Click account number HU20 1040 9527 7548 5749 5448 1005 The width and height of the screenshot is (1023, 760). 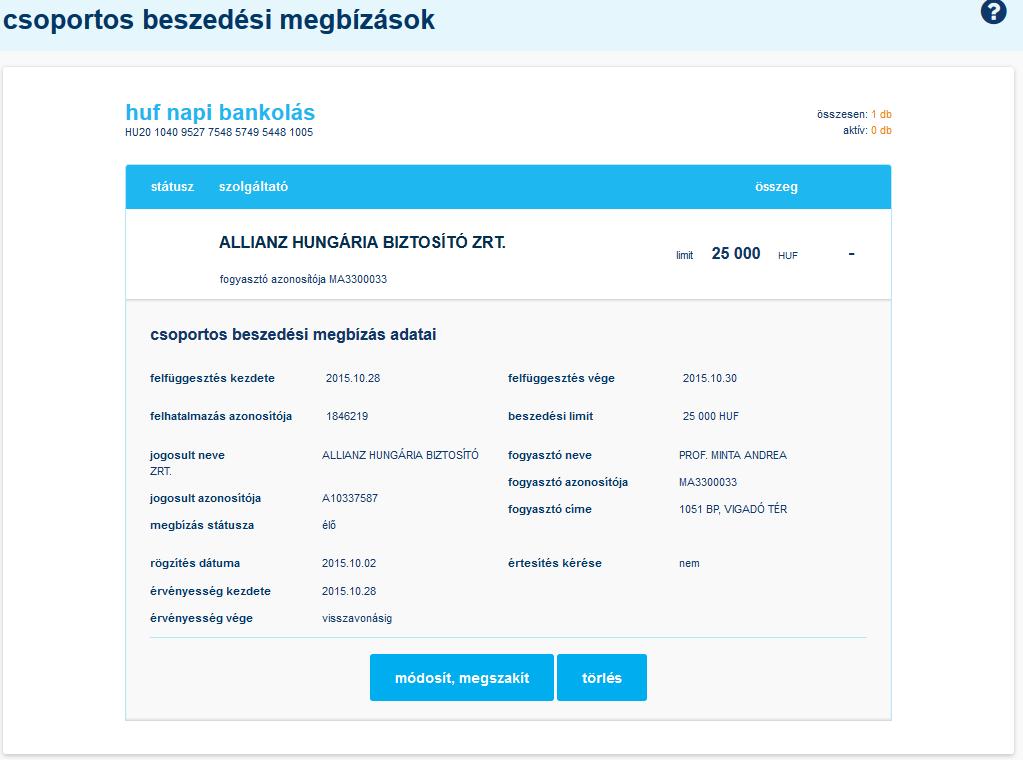(219, 132)
